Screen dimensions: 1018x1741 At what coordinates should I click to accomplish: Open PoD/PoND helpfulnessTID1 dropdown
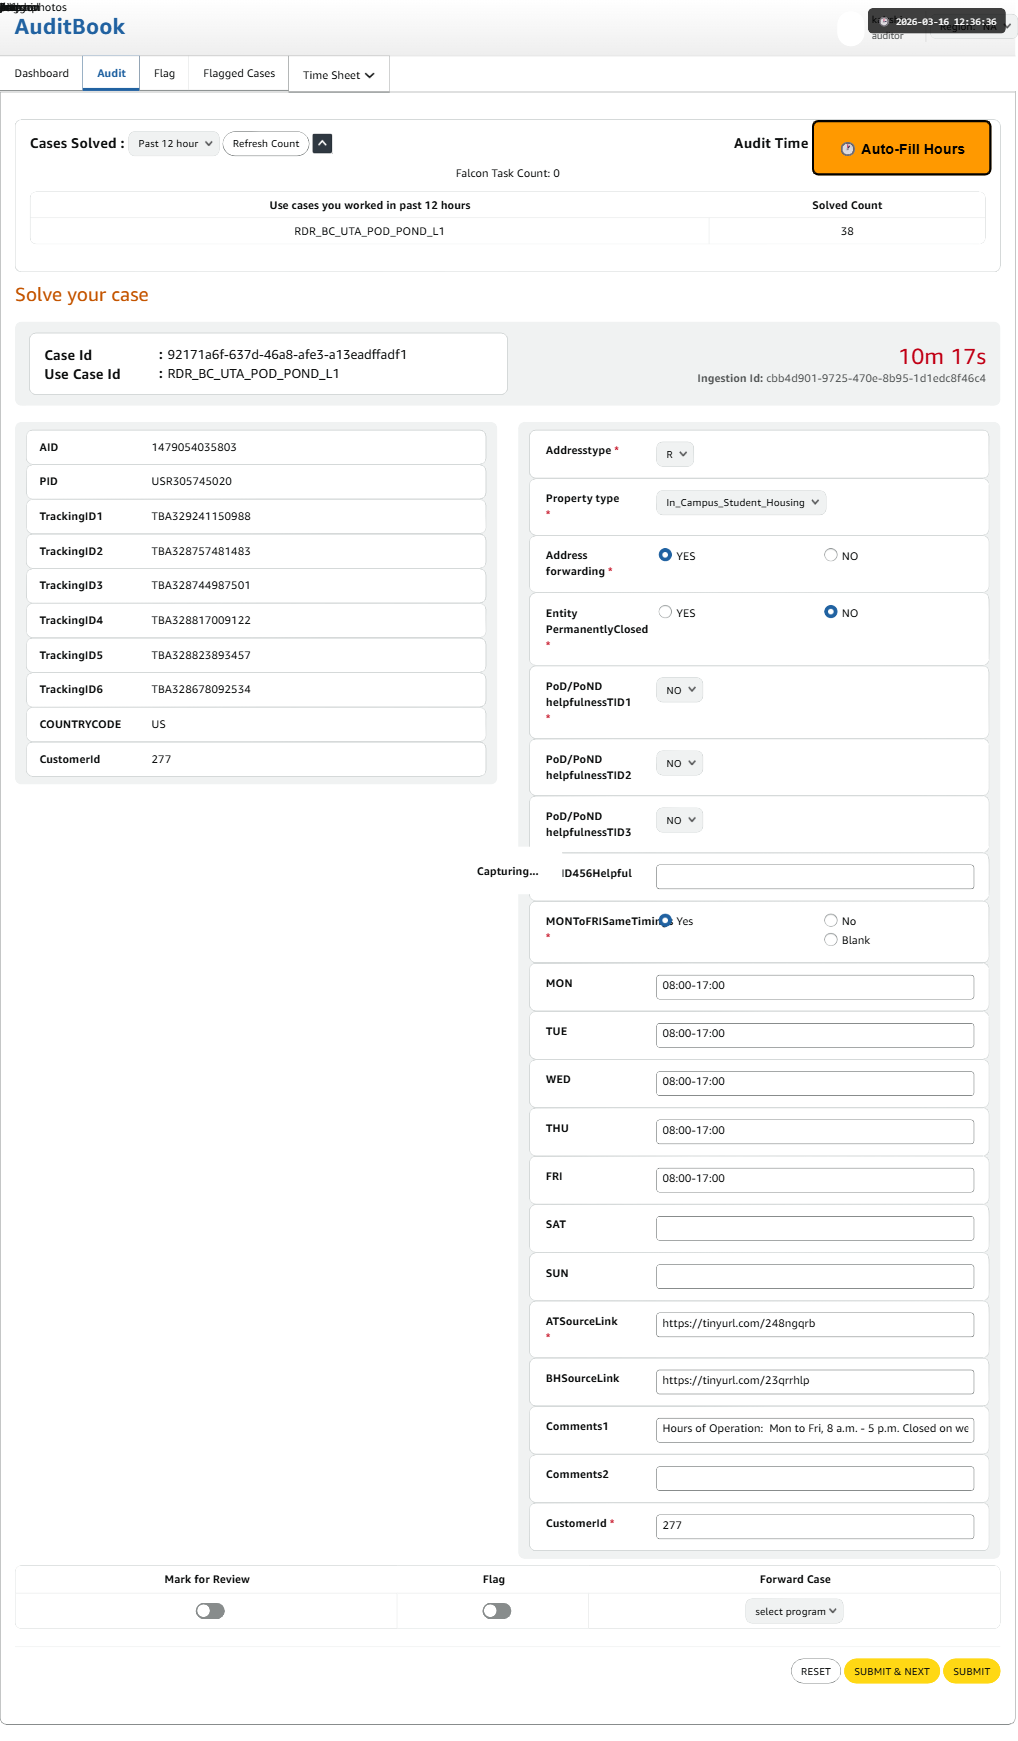[x=680, y=690]
